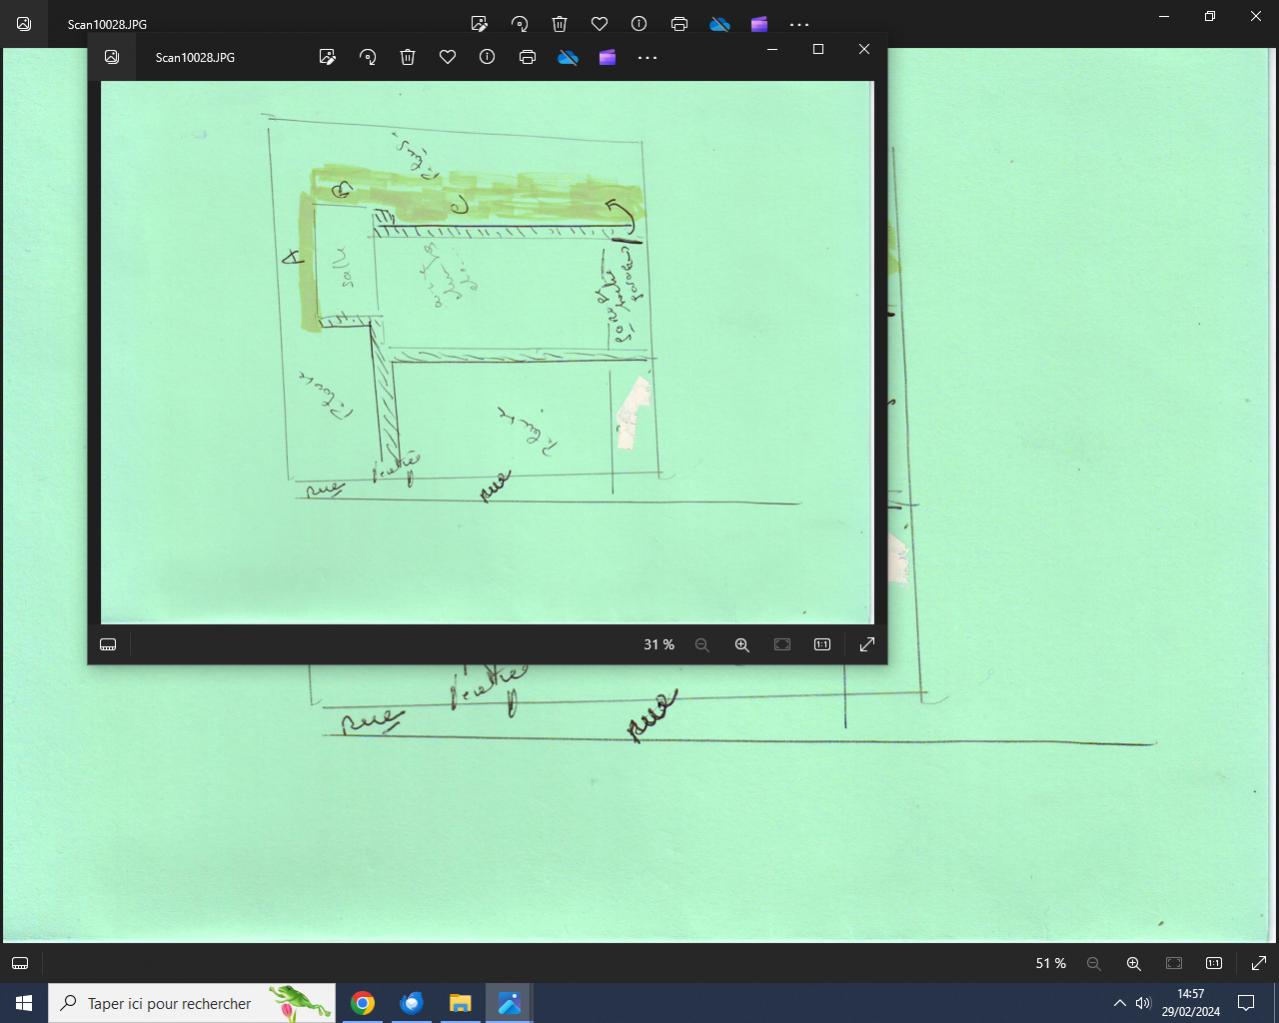Show file info in back Photos window
The width and height of the screenshot is (1279, 1023).
(x=639, y=24)
